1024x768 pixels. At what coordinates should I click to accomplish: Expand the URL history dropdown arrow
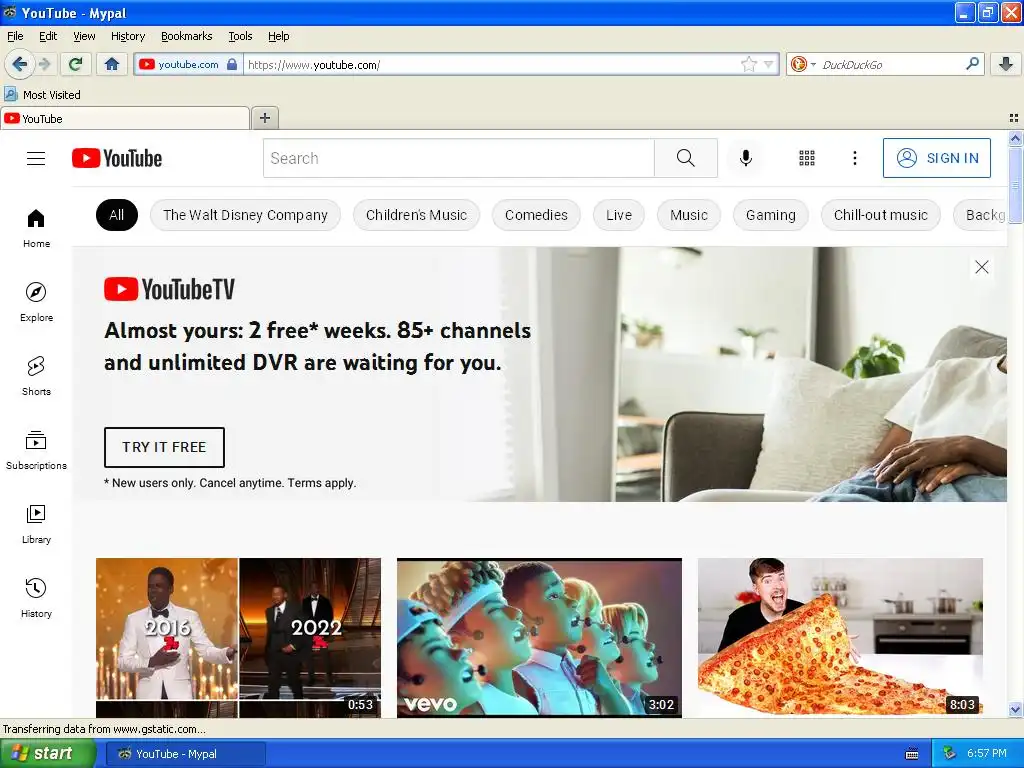769,64
